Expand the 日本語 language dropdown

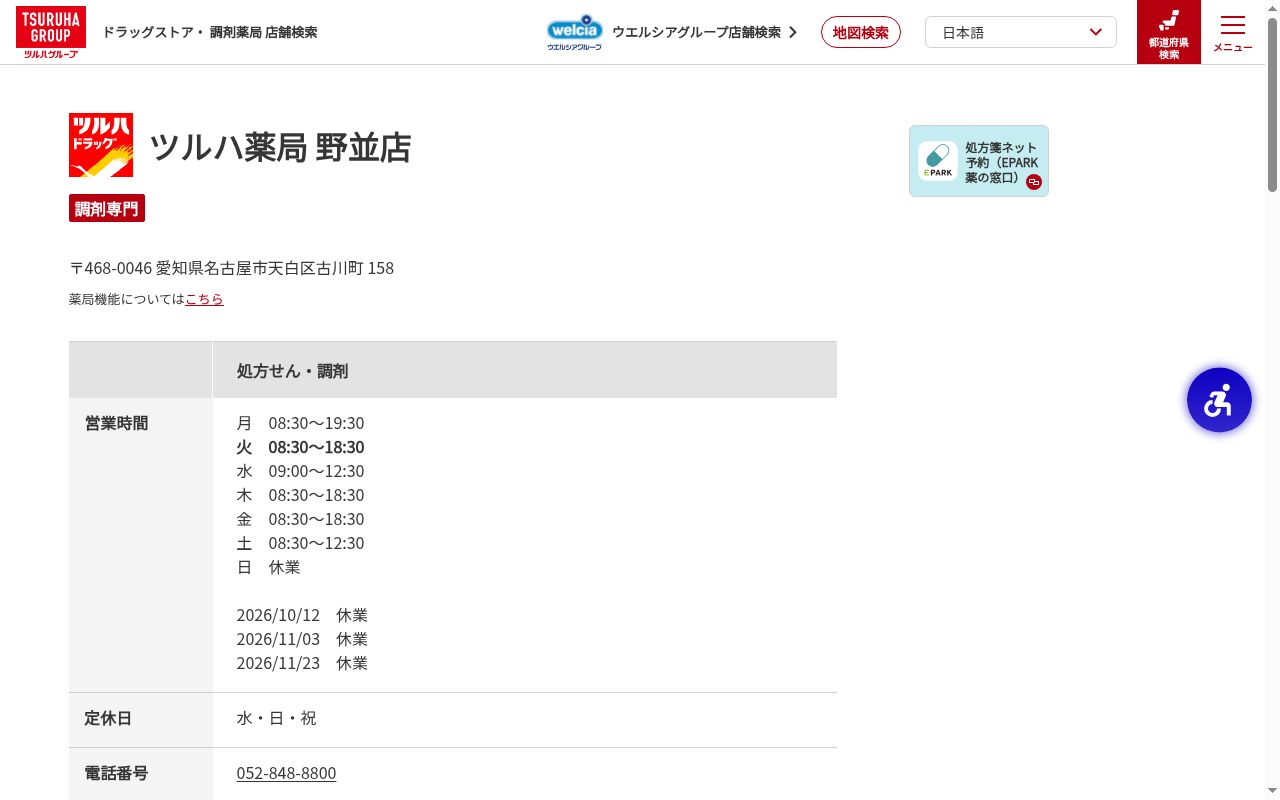point(1021,32)
